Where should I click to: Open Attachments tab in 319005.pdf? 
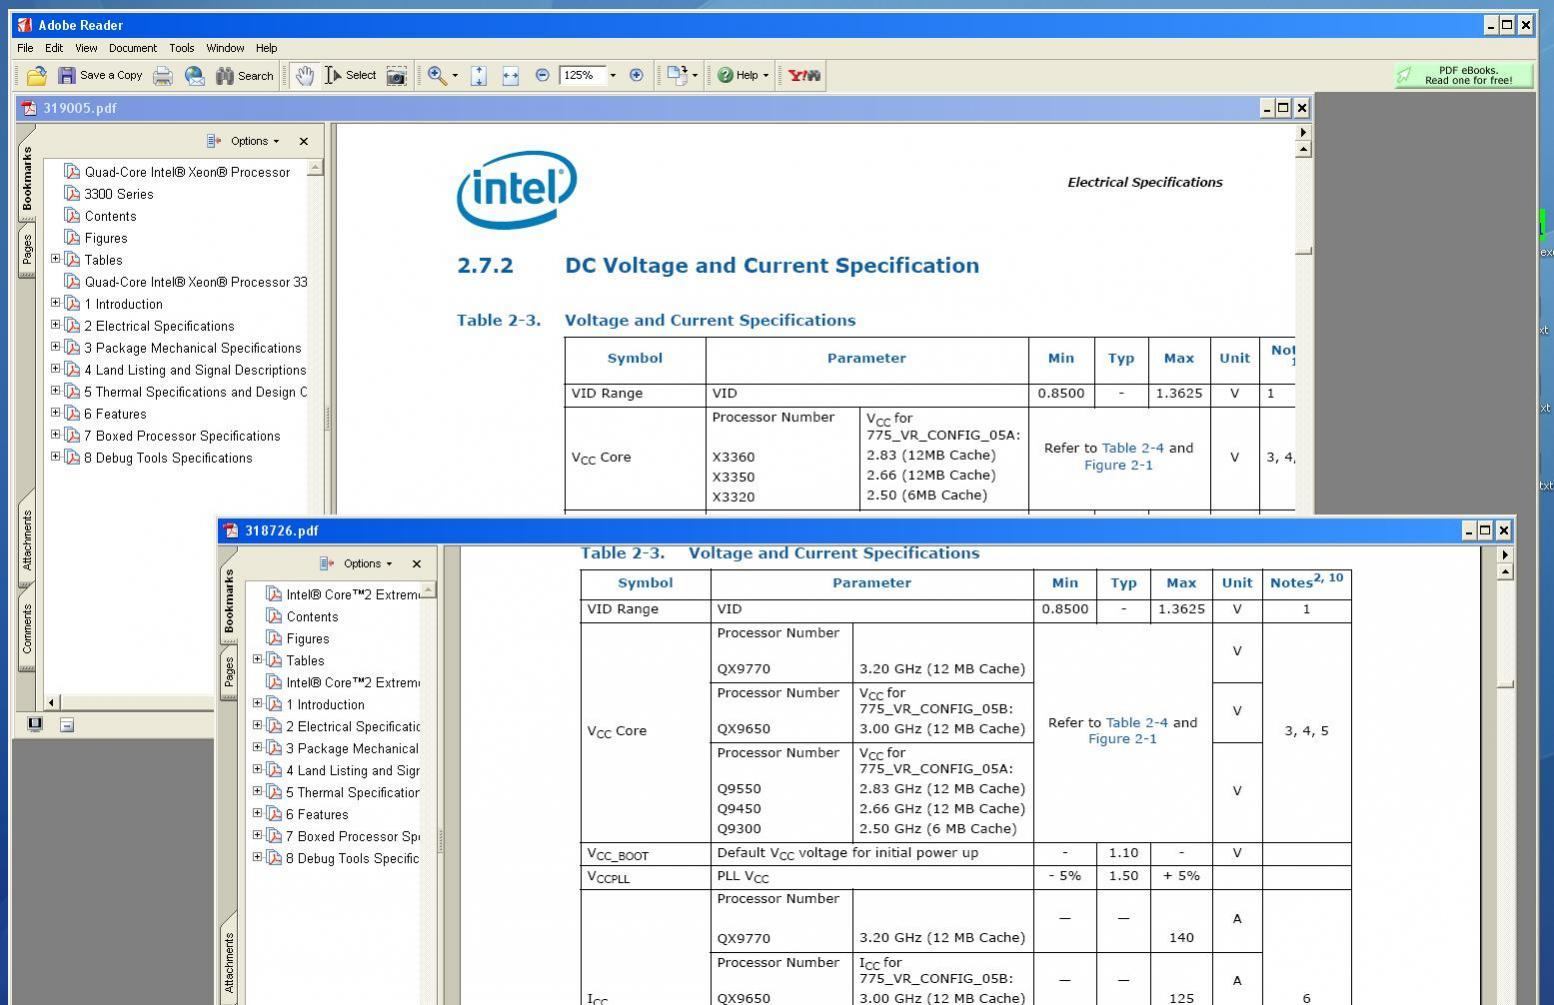point(27,540)
